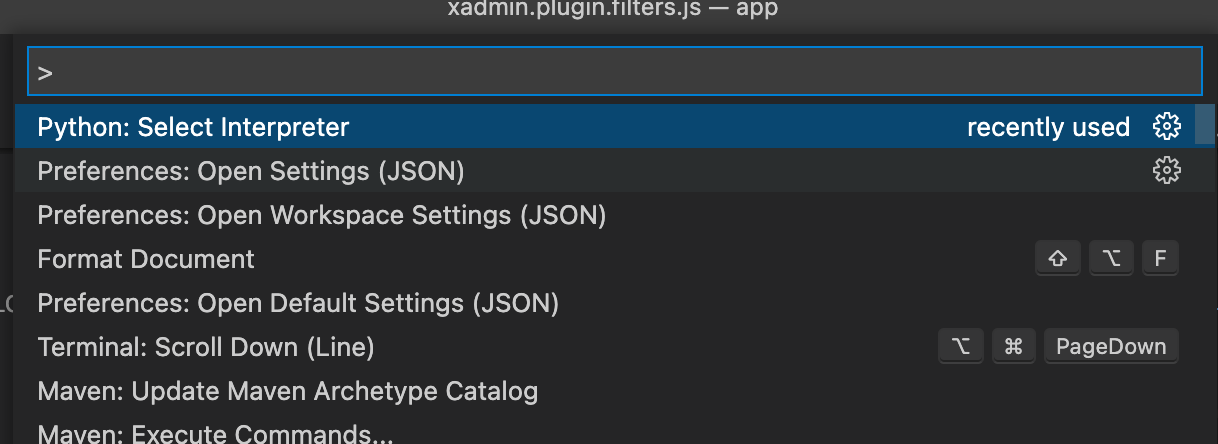Viewport: 1218px width, 444px height.
Task: Select Preferences: Open Workspace Settings (JSON)
Action: pos(321,215)
